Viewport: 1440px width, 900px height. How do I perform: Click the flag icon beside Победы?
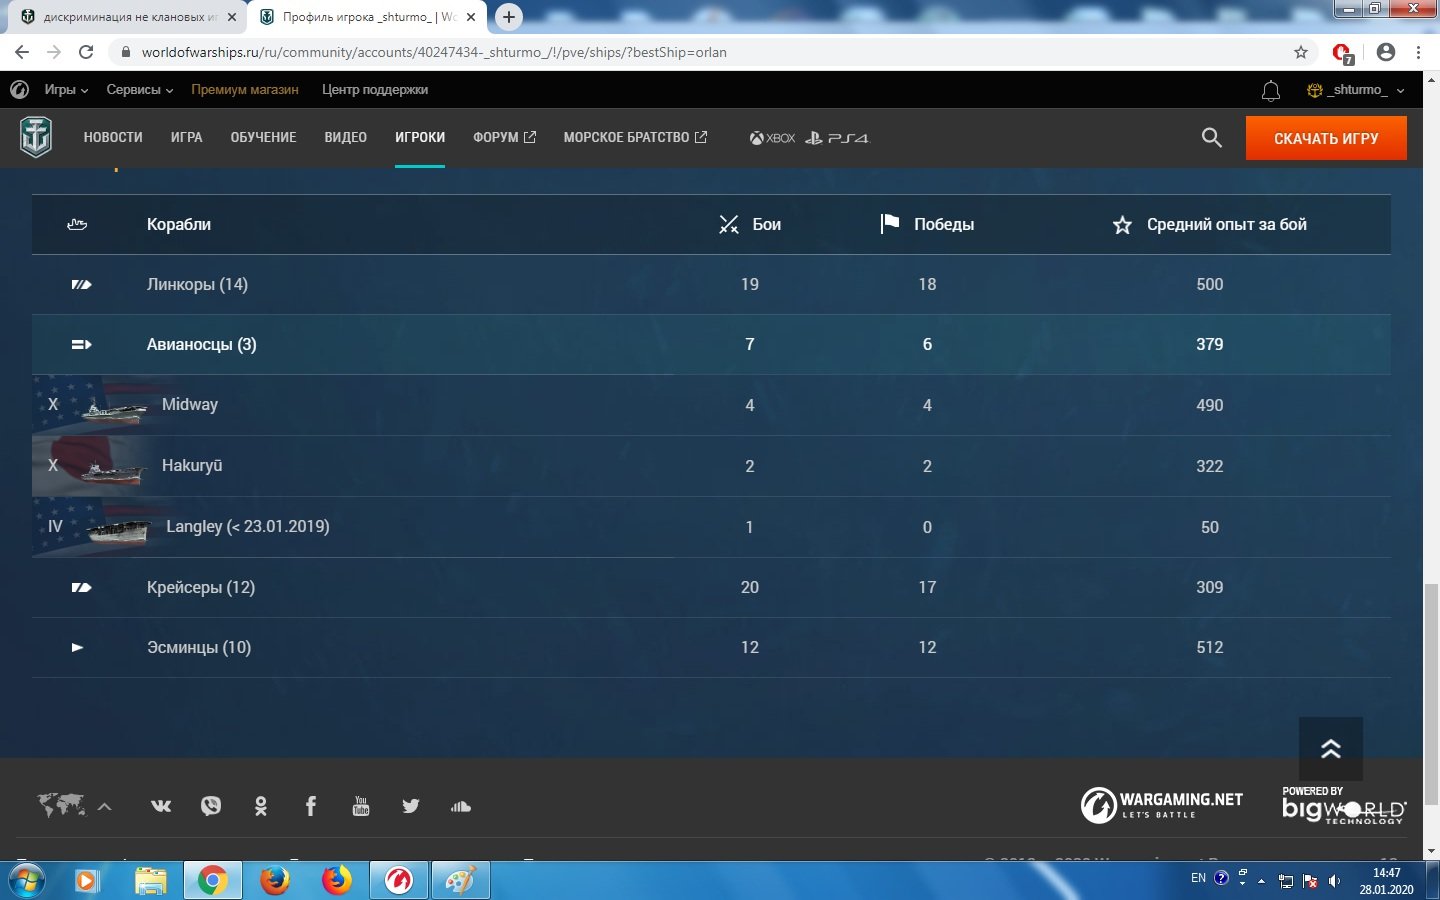[x=889, y=224]
